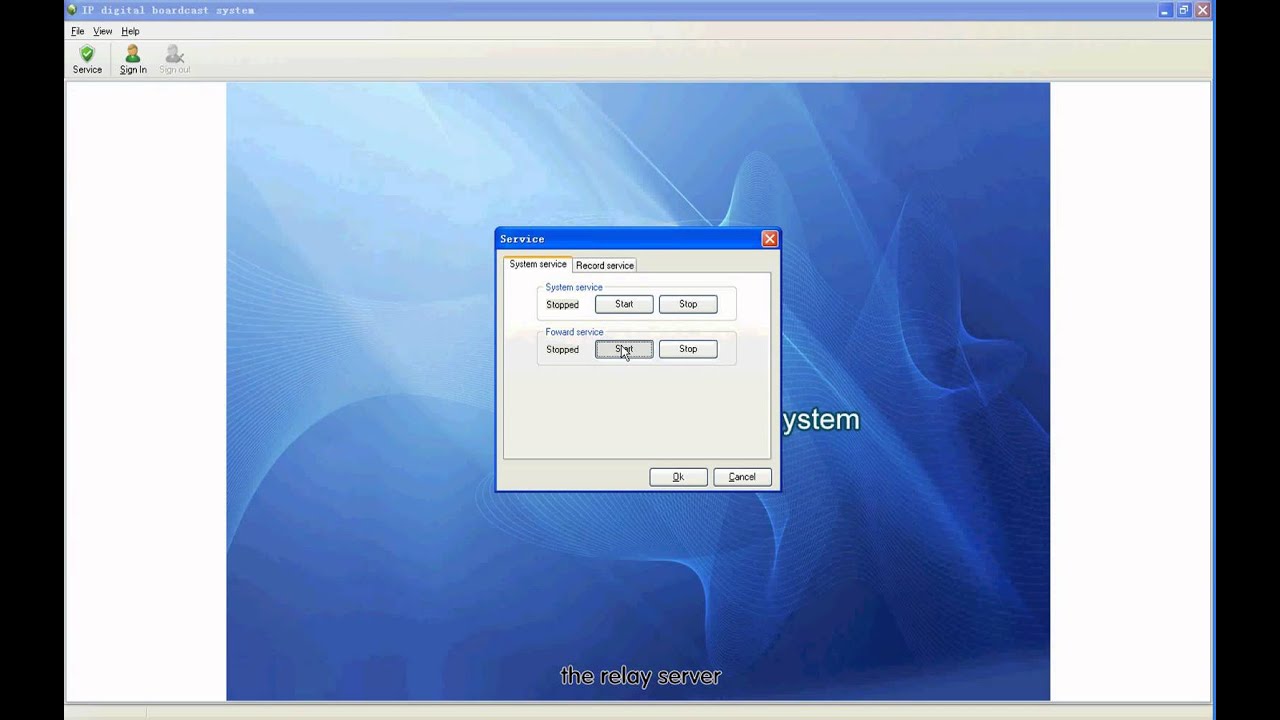Close the Service dialog with X
The height and width of the screenshot is (720, 1280).
click(769, 239)
